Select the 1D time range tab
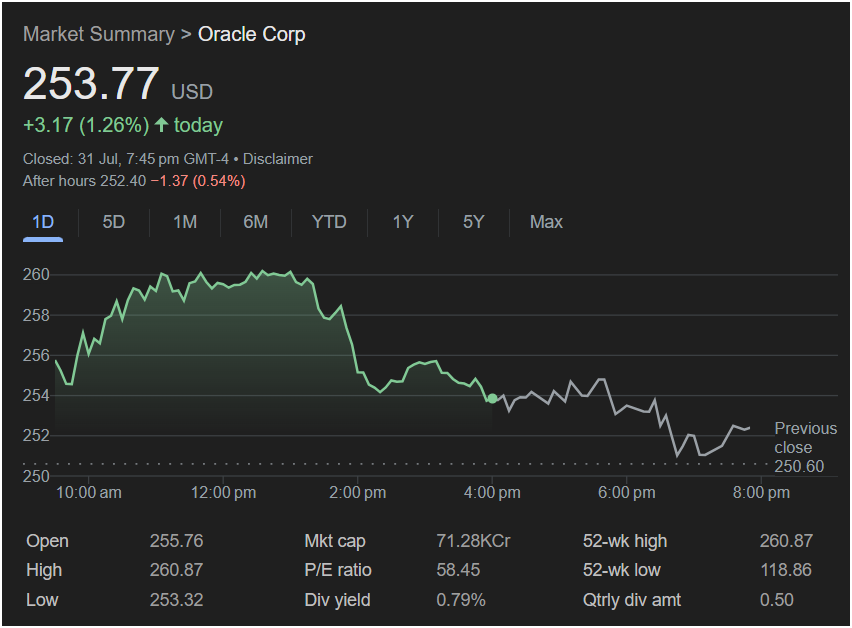This screenshot has width=852, height=628. pyautogui.click(x=43, y=222)
